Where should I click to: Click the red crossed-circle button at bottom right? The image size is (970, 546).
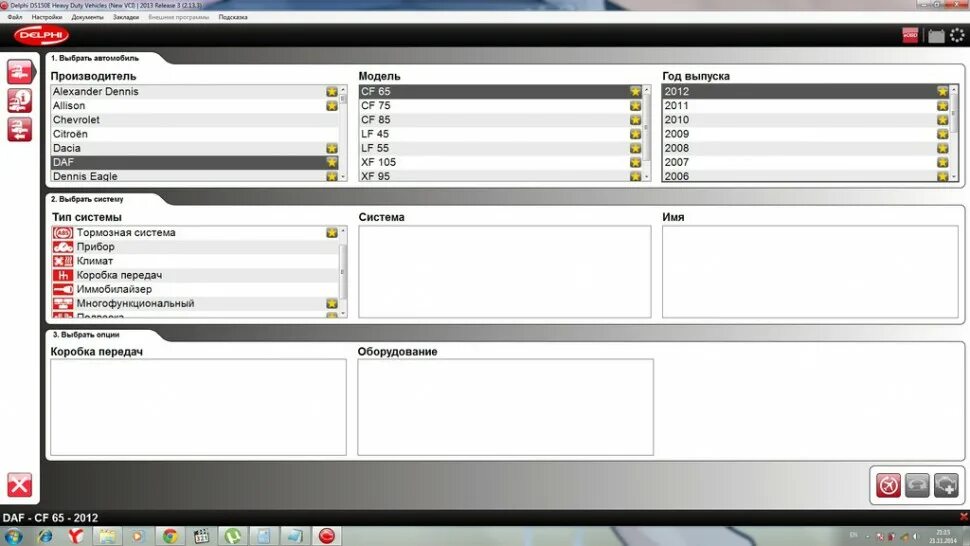(x=888, y=485)
